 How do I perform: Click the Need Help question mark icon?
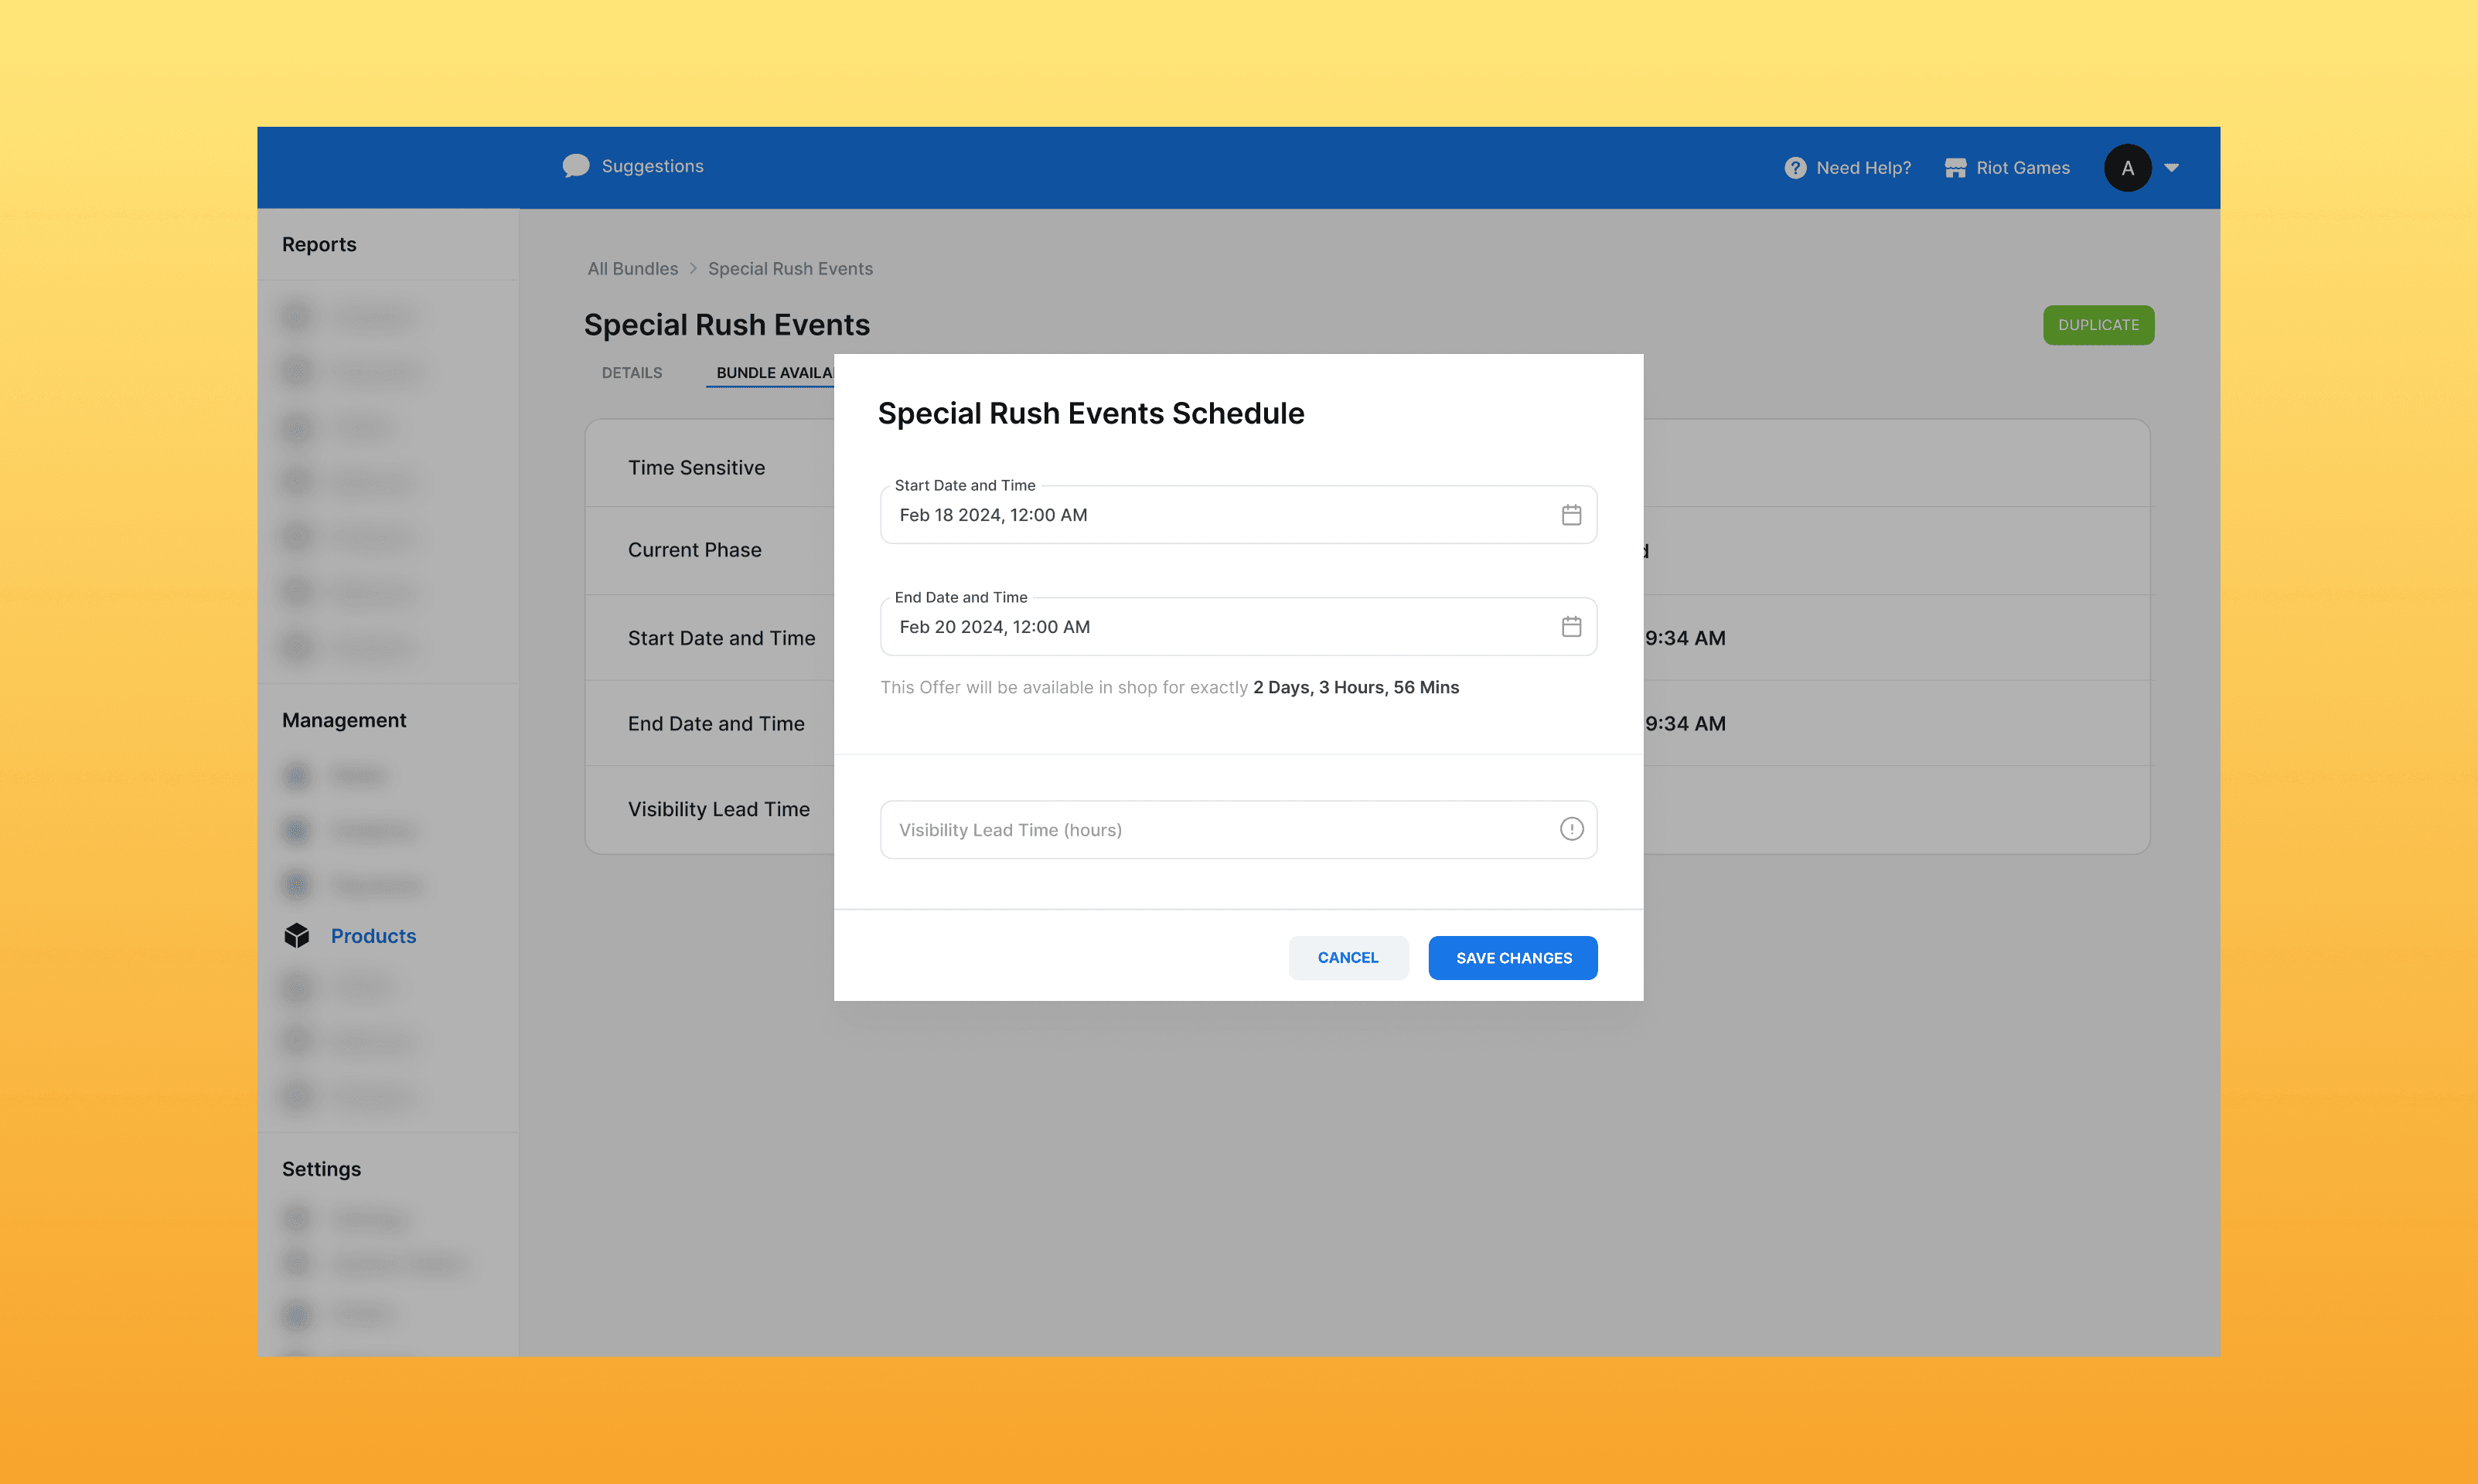click(1795, 168)
